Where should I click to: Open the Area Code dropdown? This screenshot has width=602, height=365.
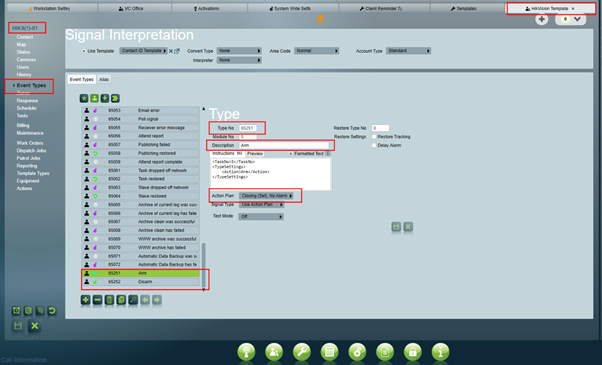[x=317, y=51]
